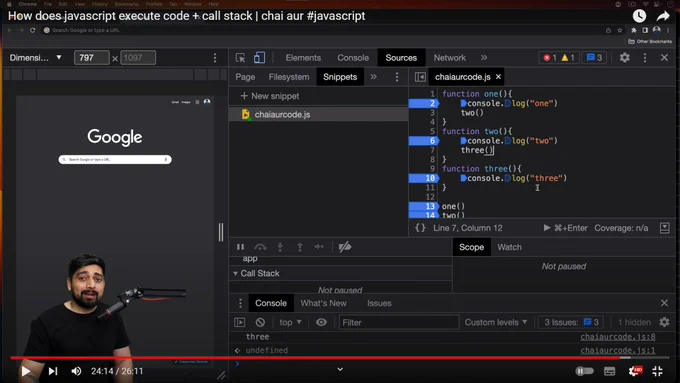The height and width of the screenshot is (383, 680).
Task: Open the Issues drawer tab
Action: pyautogui.click(x=379, y=303)
